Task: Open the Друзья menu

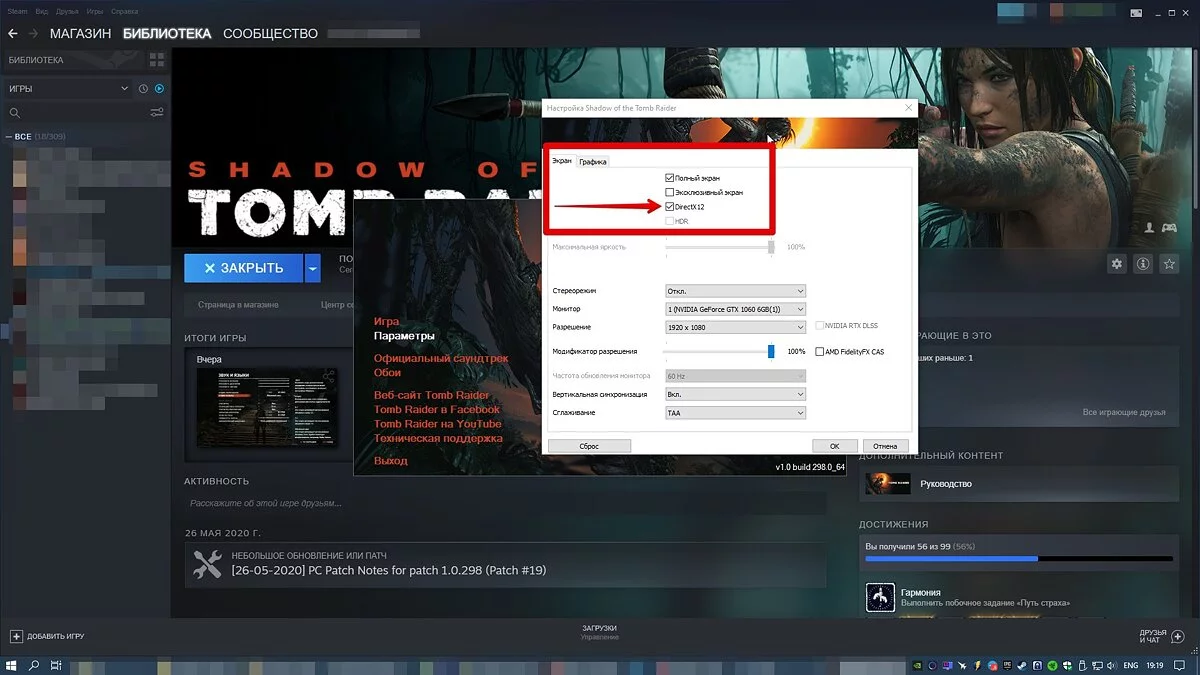Action: (68, 11)
